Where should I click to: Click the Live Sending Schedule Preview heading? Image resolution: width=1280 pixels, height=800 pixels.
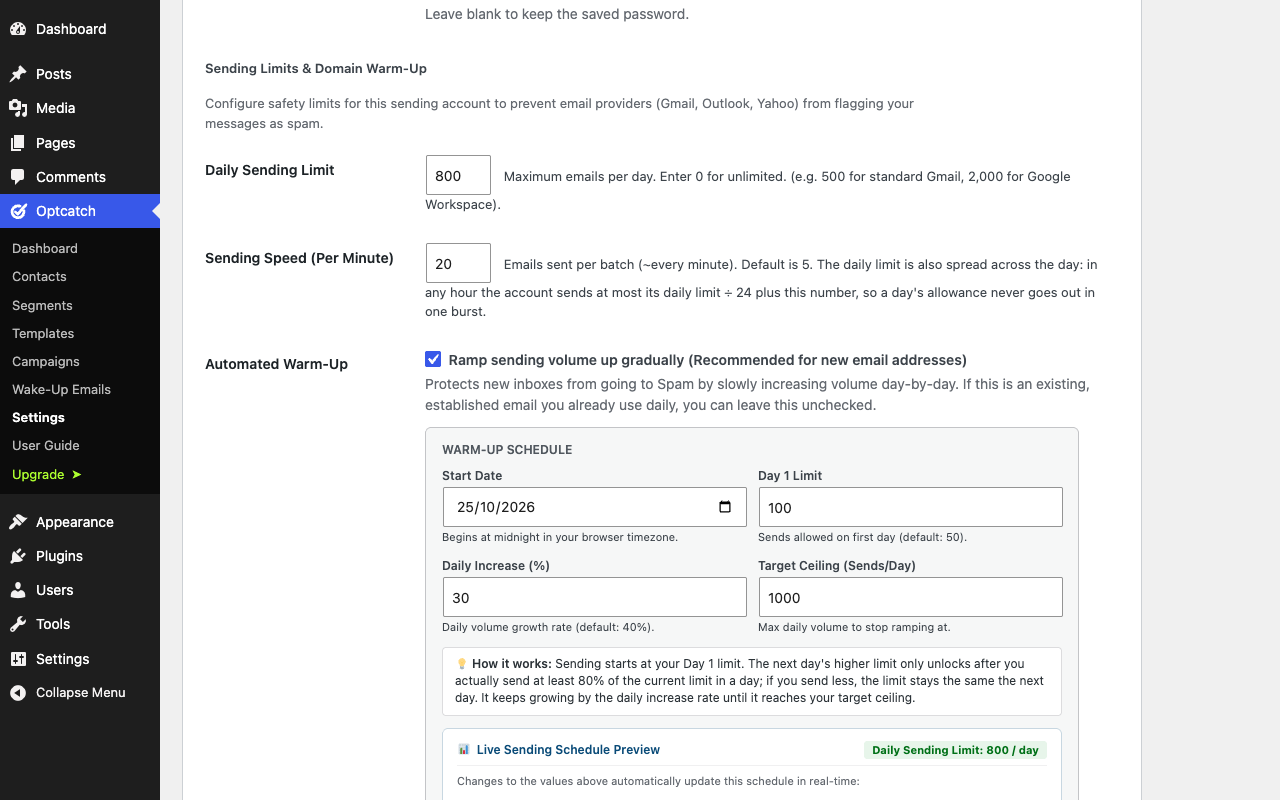coord(568,749)
